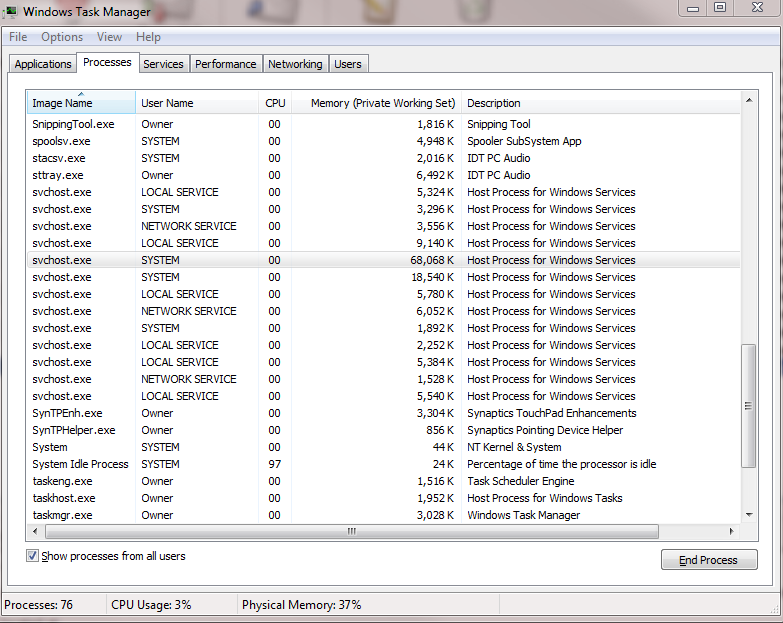This screenshot has height=623, width=783.
Task: Select the taskeng.exe process
Action: (384, 481)
